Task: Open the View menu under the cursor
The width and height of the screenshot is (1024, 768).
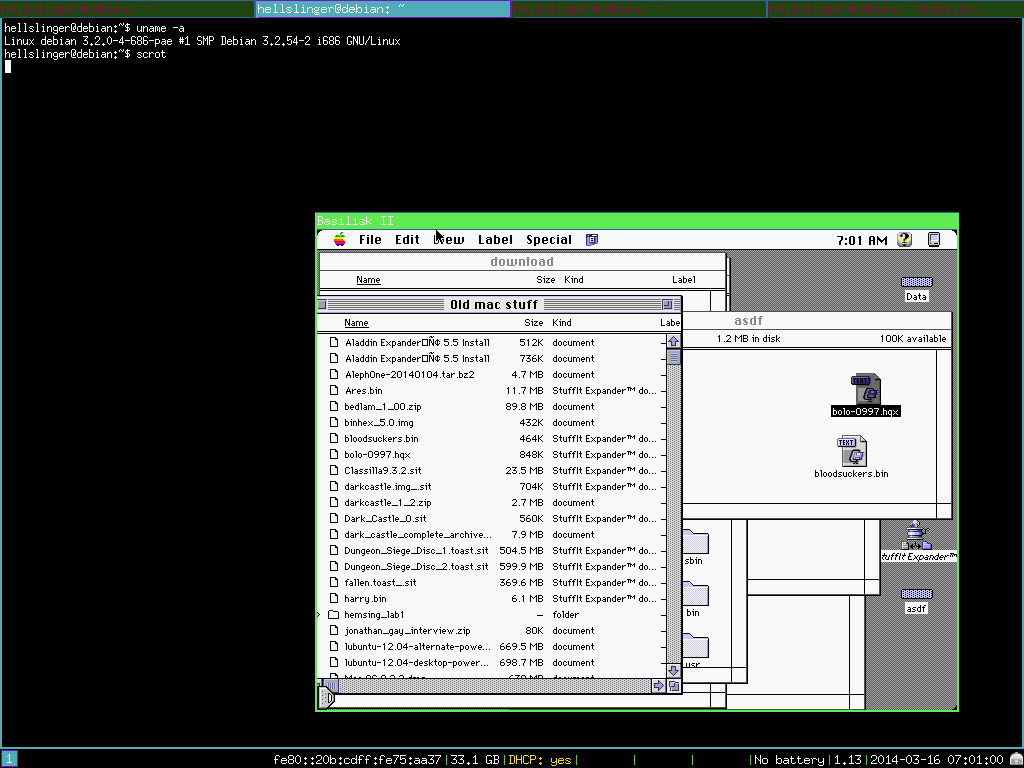Action: click(449, 240)
